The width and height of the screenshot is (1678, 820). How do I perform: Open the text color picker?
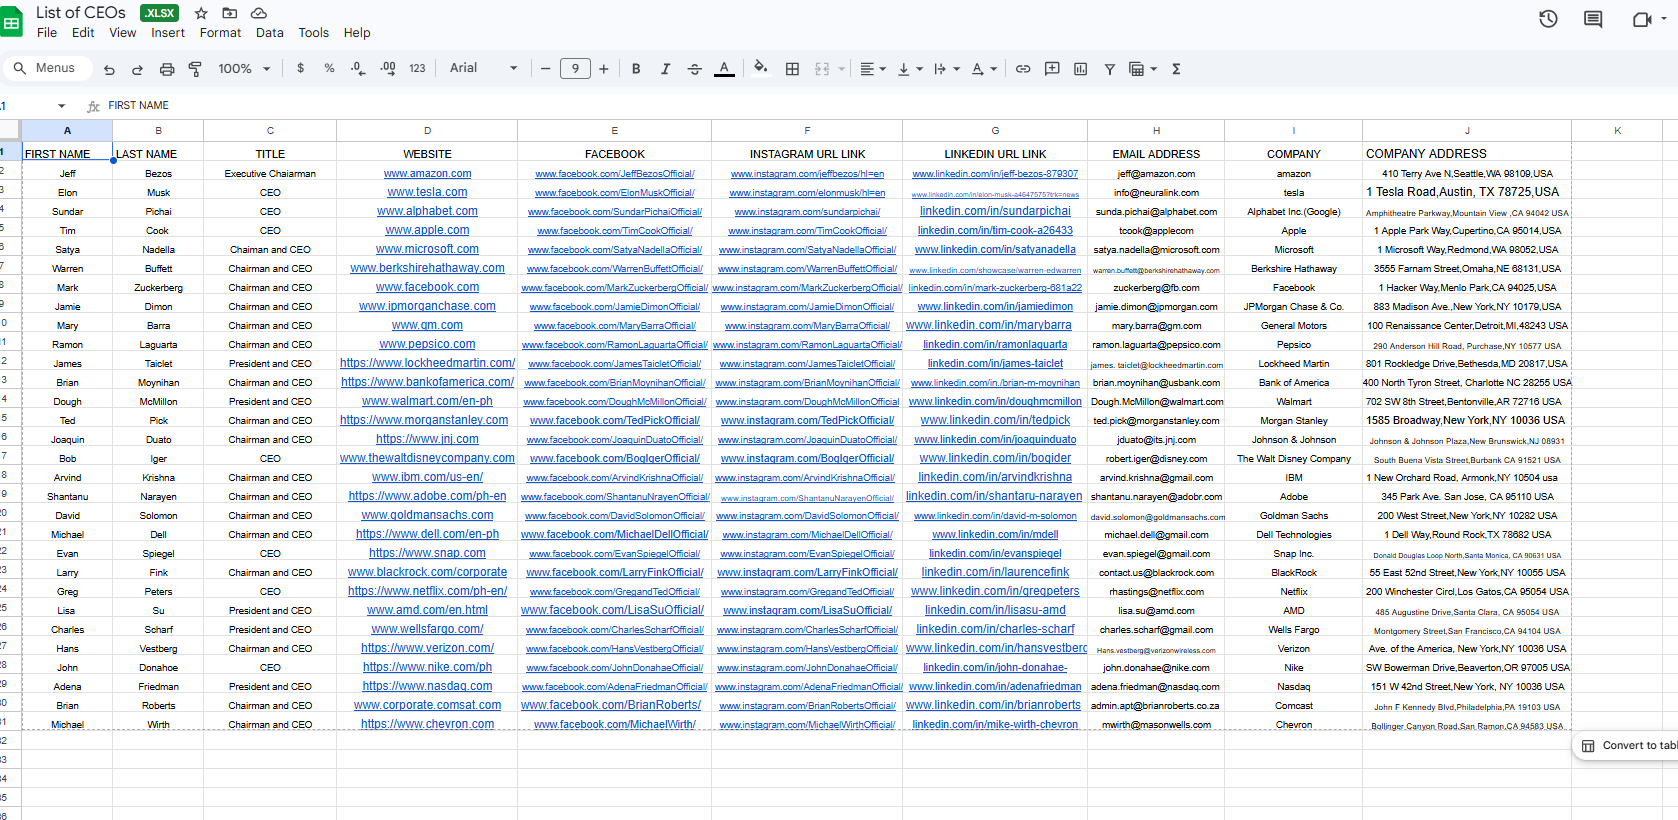pyautogui.click(x=724, y=69)
